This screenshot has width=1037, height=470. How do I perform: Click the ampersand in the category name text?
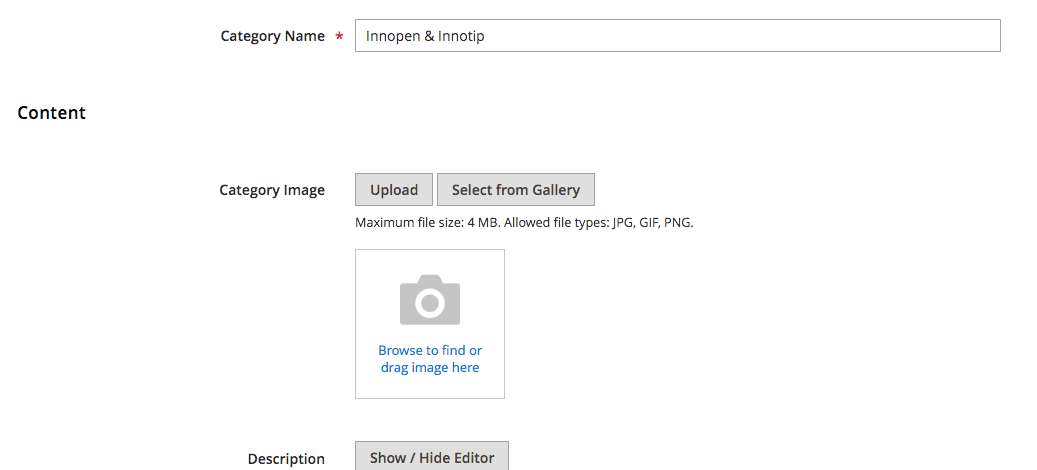click(428, 36)
